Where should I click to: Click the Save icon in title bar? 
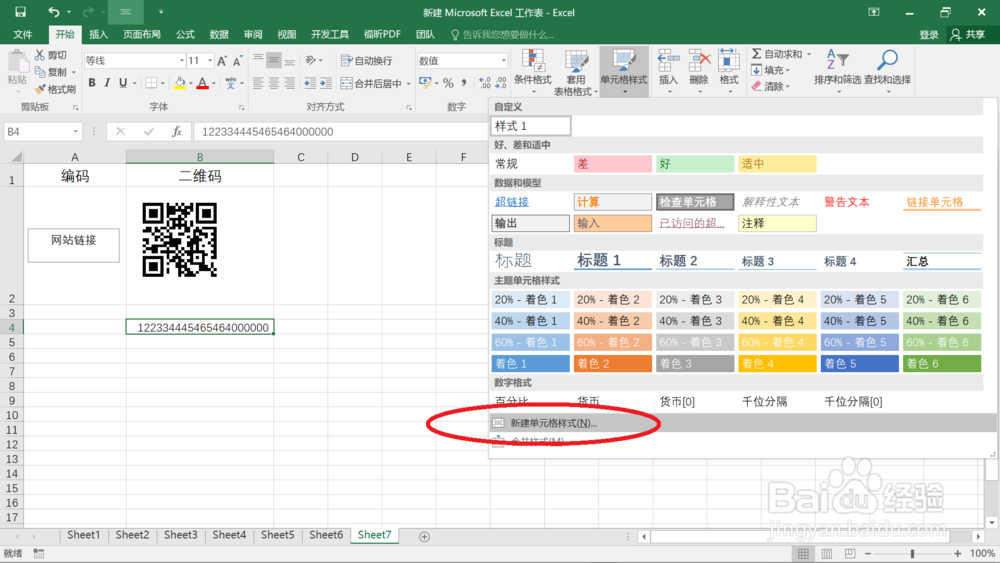20,12
